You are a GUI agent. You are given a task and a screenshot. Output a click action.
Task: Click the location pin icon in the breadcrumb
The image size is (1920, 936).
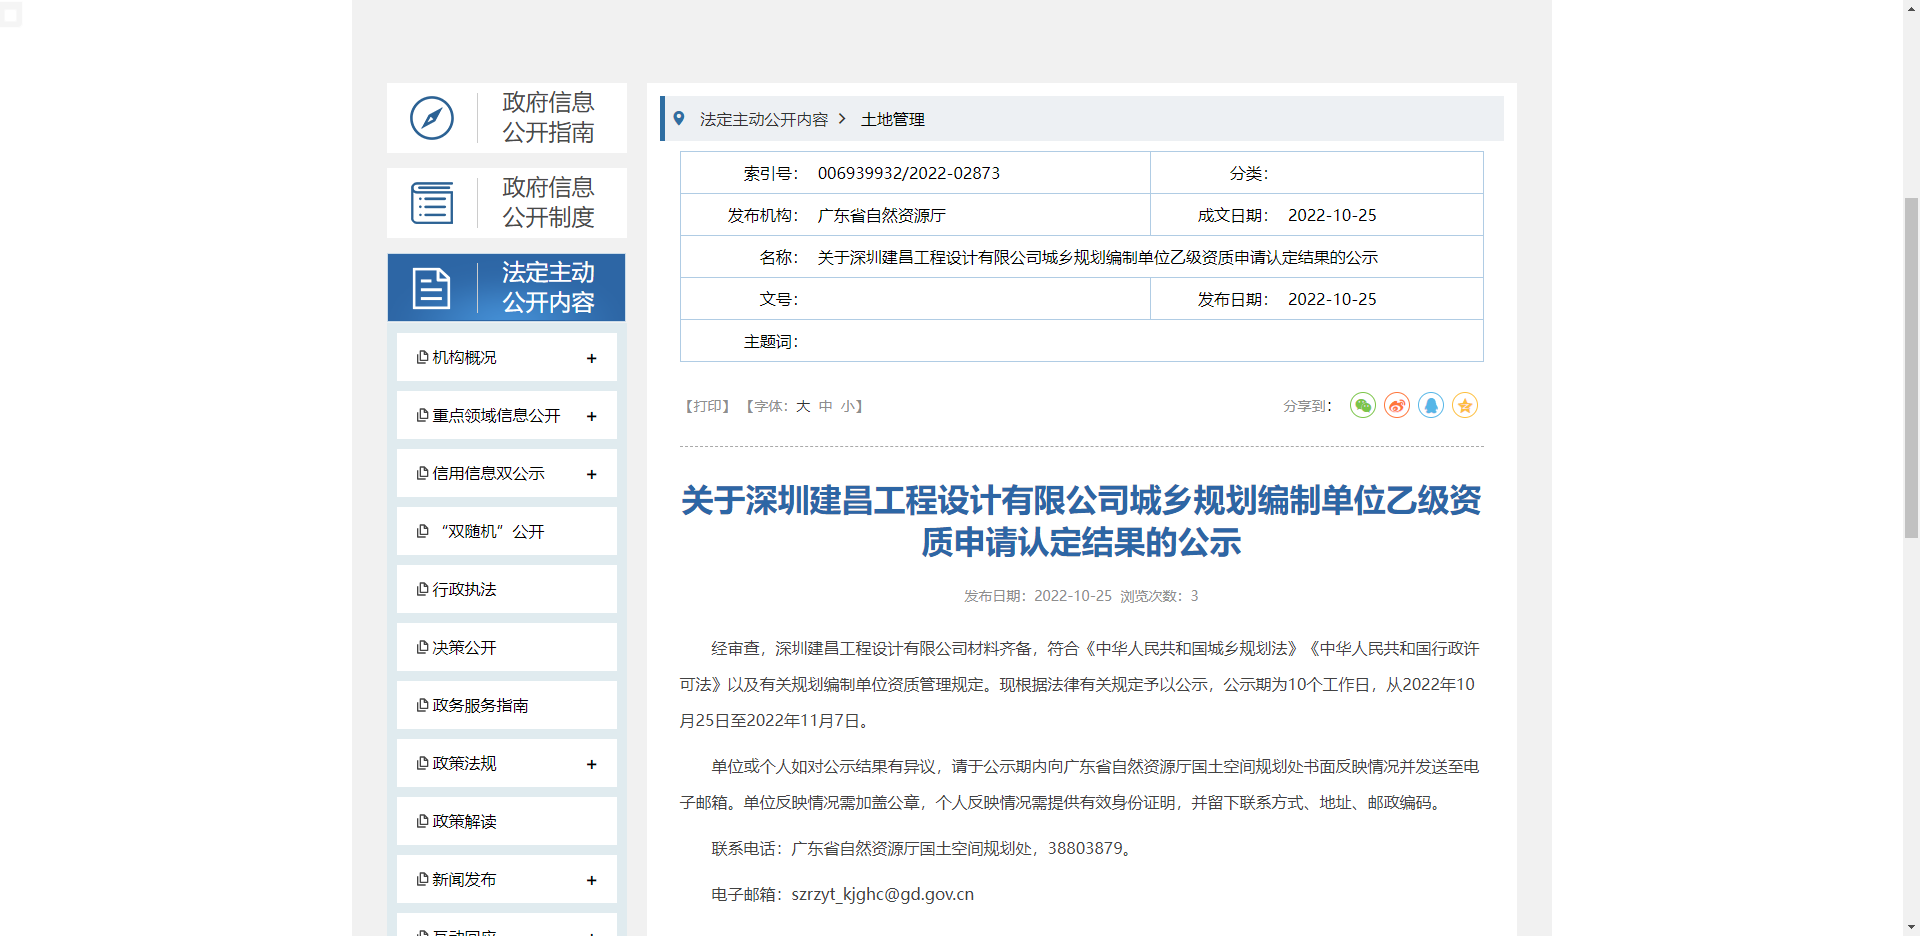click(x=681, y=118)
